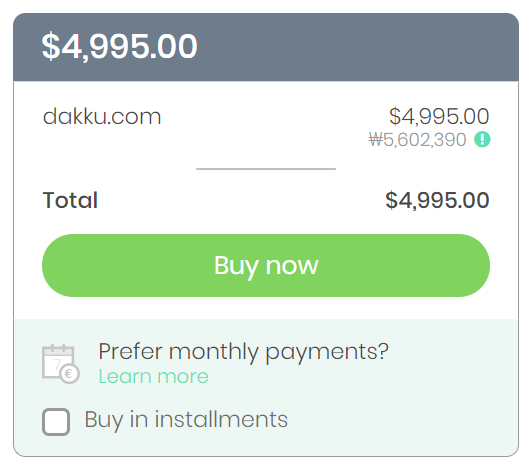Click the $4,995.00 header price
This screenshot has width=529, height=467.
pyautogui.click(x=119, y=46)
